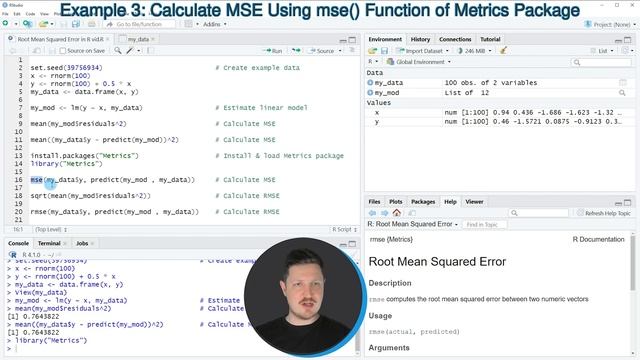Expand my_mod object details
Screen dimensions: 640x360
click(370, 93)
